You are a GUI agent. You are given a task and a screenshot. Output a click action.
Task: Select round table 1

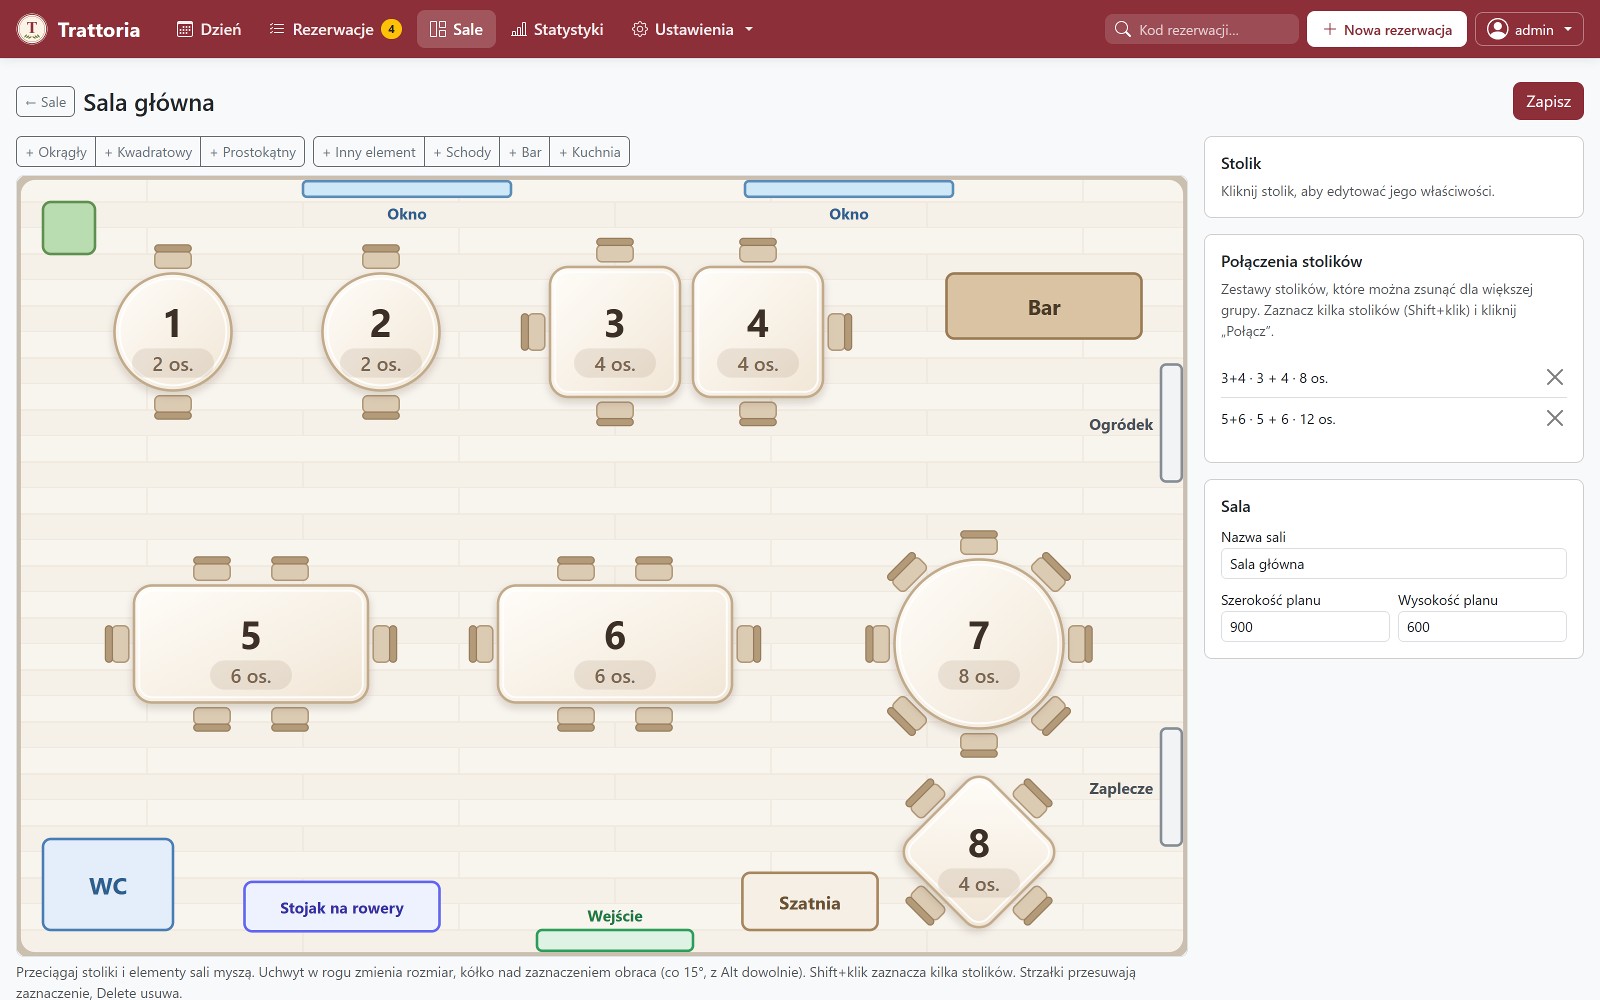pos(173,331)
